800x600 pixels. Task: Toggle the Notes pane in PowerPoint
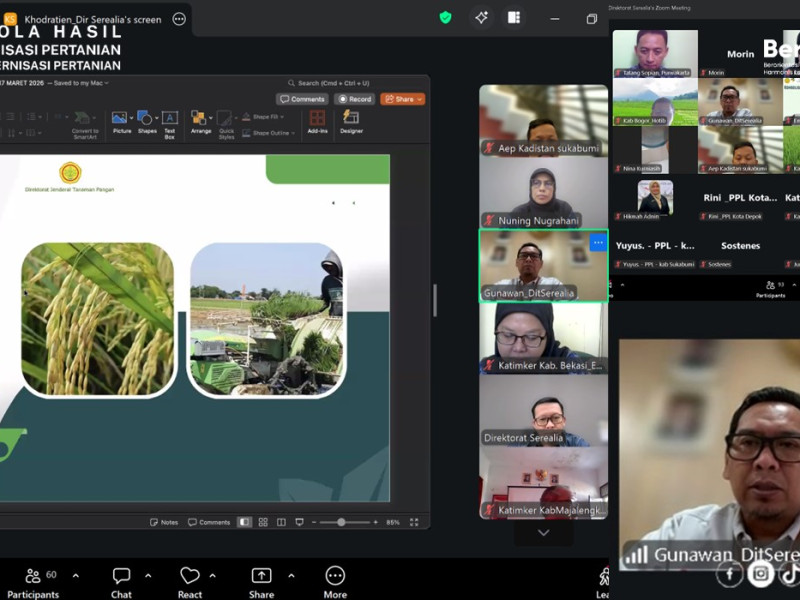(x=164, y=522)
